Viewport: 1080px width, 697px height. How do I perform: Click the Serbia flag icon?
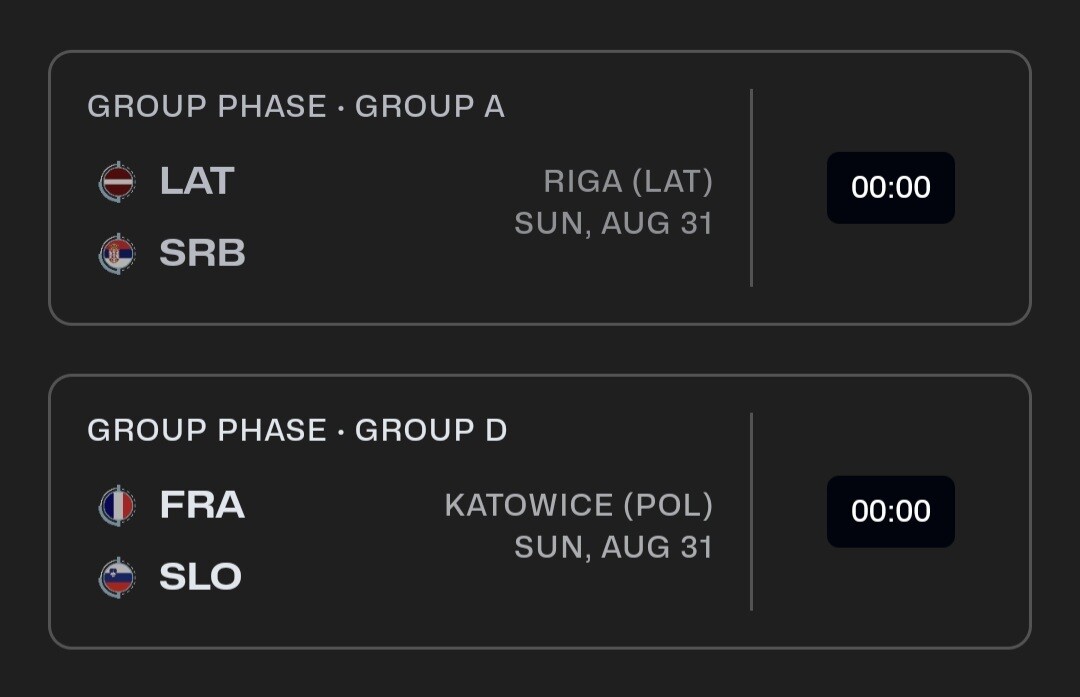tap(117, 254)
